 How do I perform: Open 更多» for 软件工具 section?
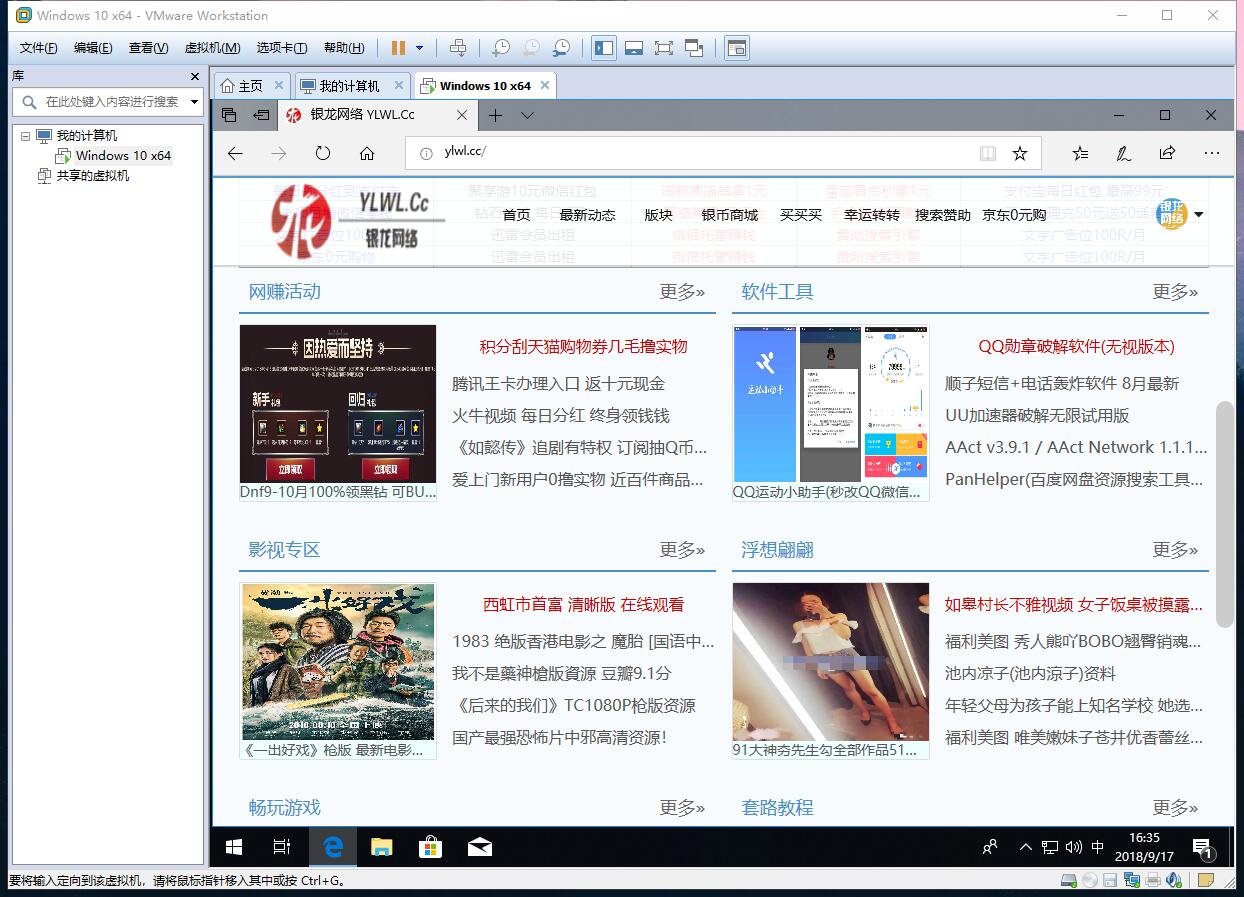click(1175, 292)
